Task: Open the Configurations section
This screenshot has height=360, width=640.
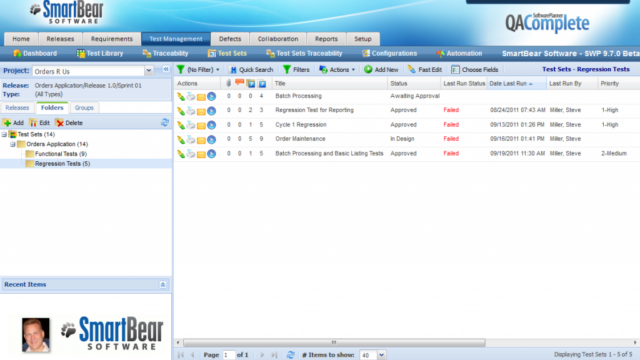Action: point(389,53)
